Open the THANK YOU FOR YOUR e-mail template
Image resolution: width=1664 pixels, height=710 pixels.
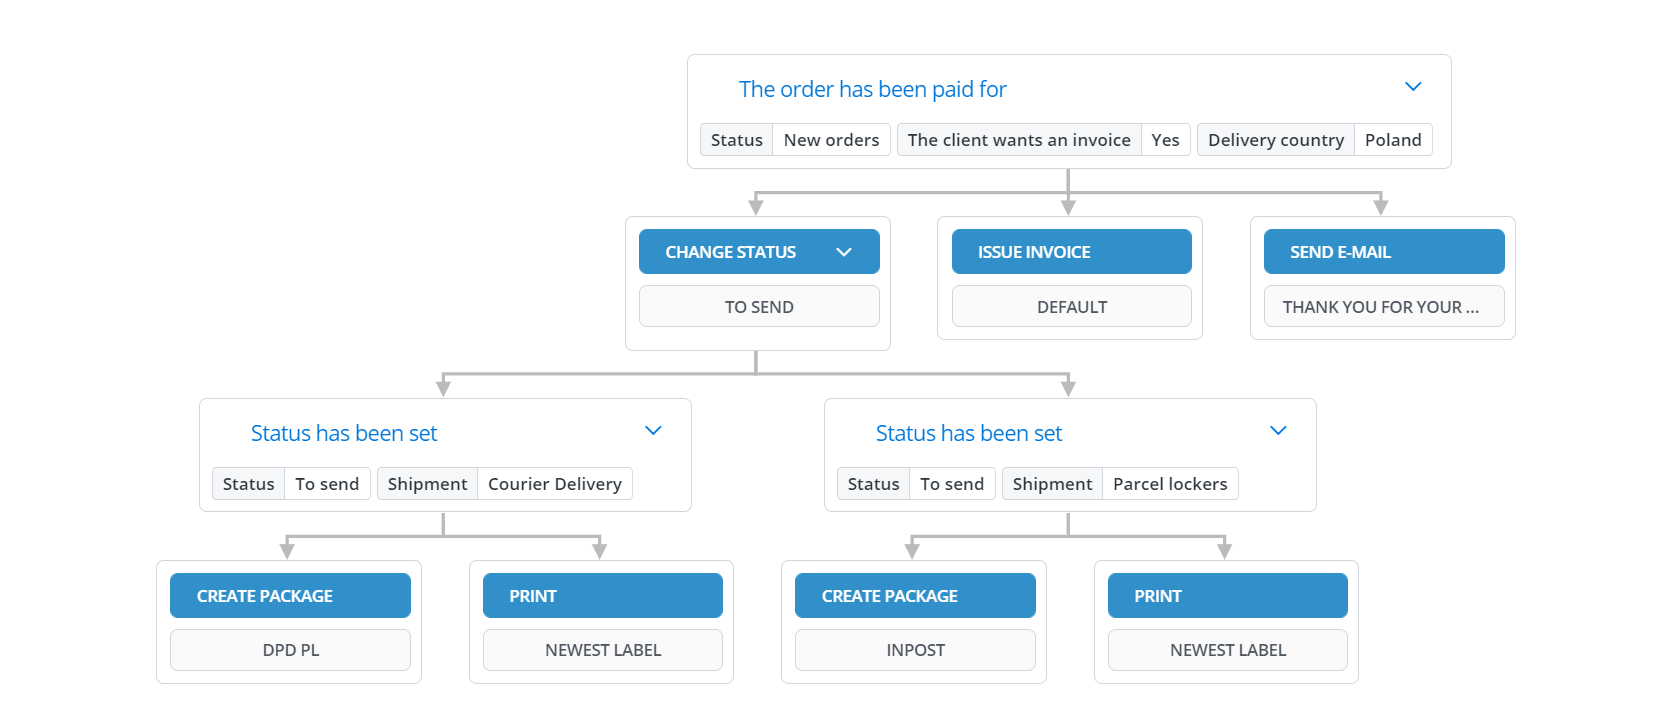1384,307
